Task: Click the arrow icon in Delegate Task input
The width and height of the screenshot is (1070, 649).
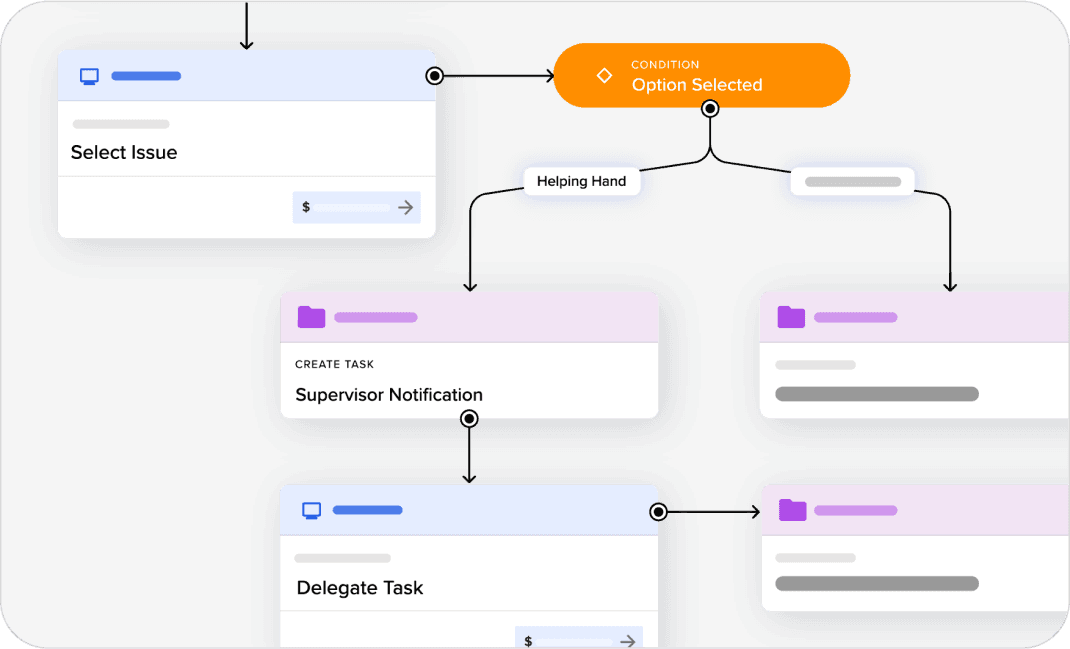Action: tap(627, 641)
